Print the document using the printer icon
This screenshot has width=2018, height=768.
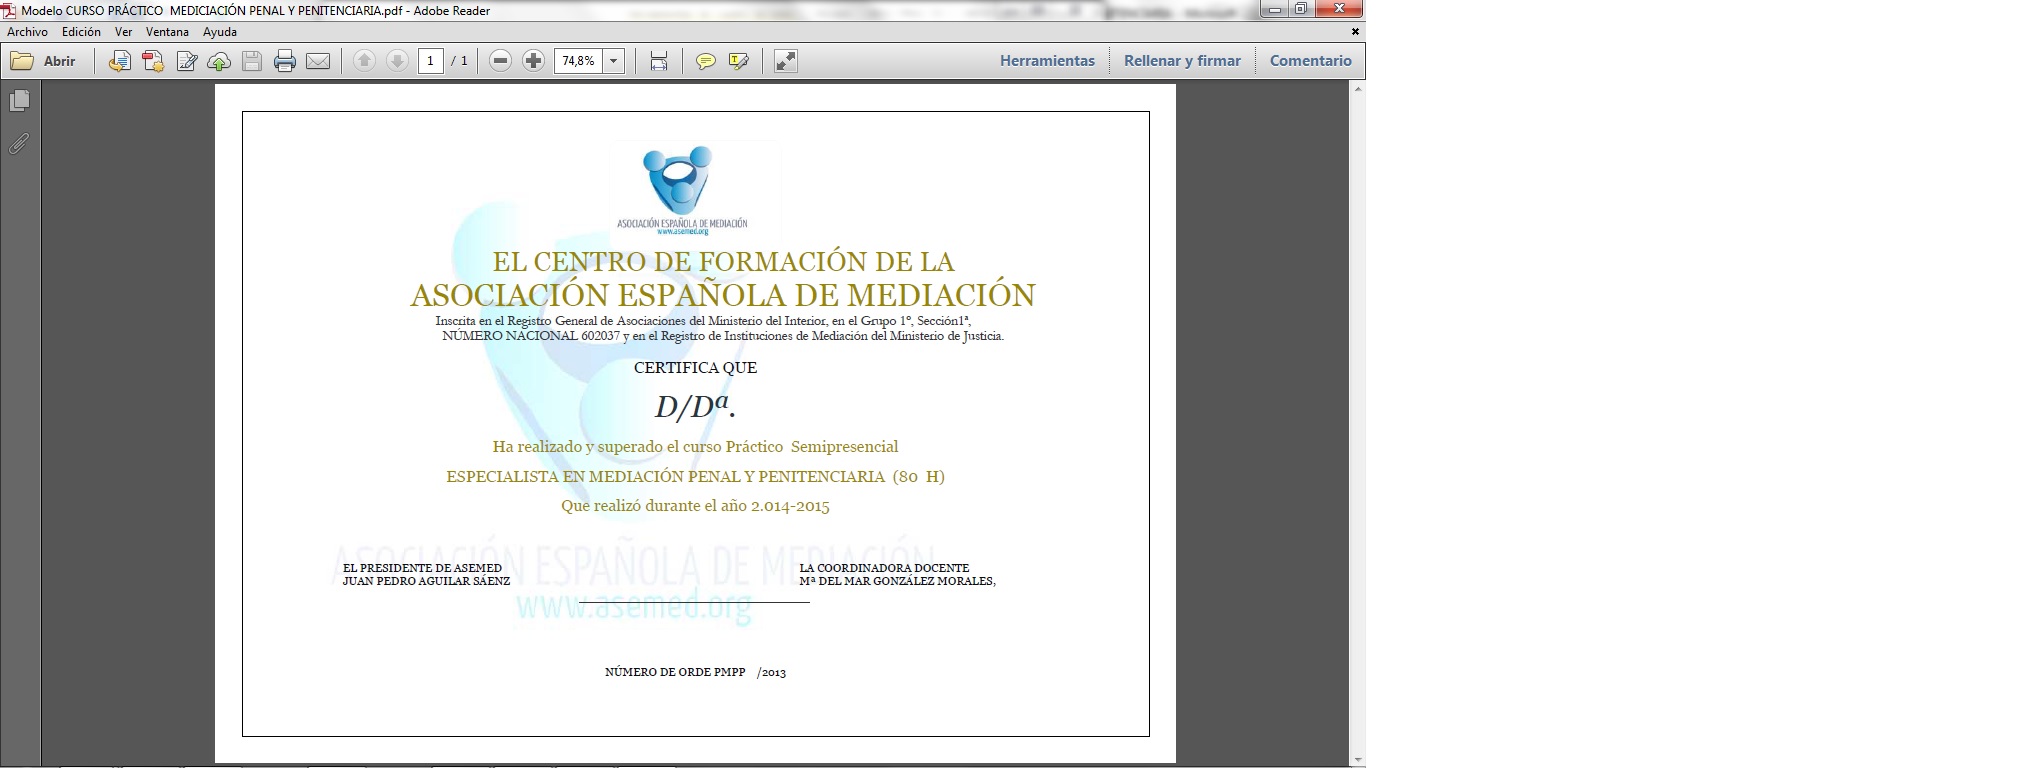pos(285,61)
